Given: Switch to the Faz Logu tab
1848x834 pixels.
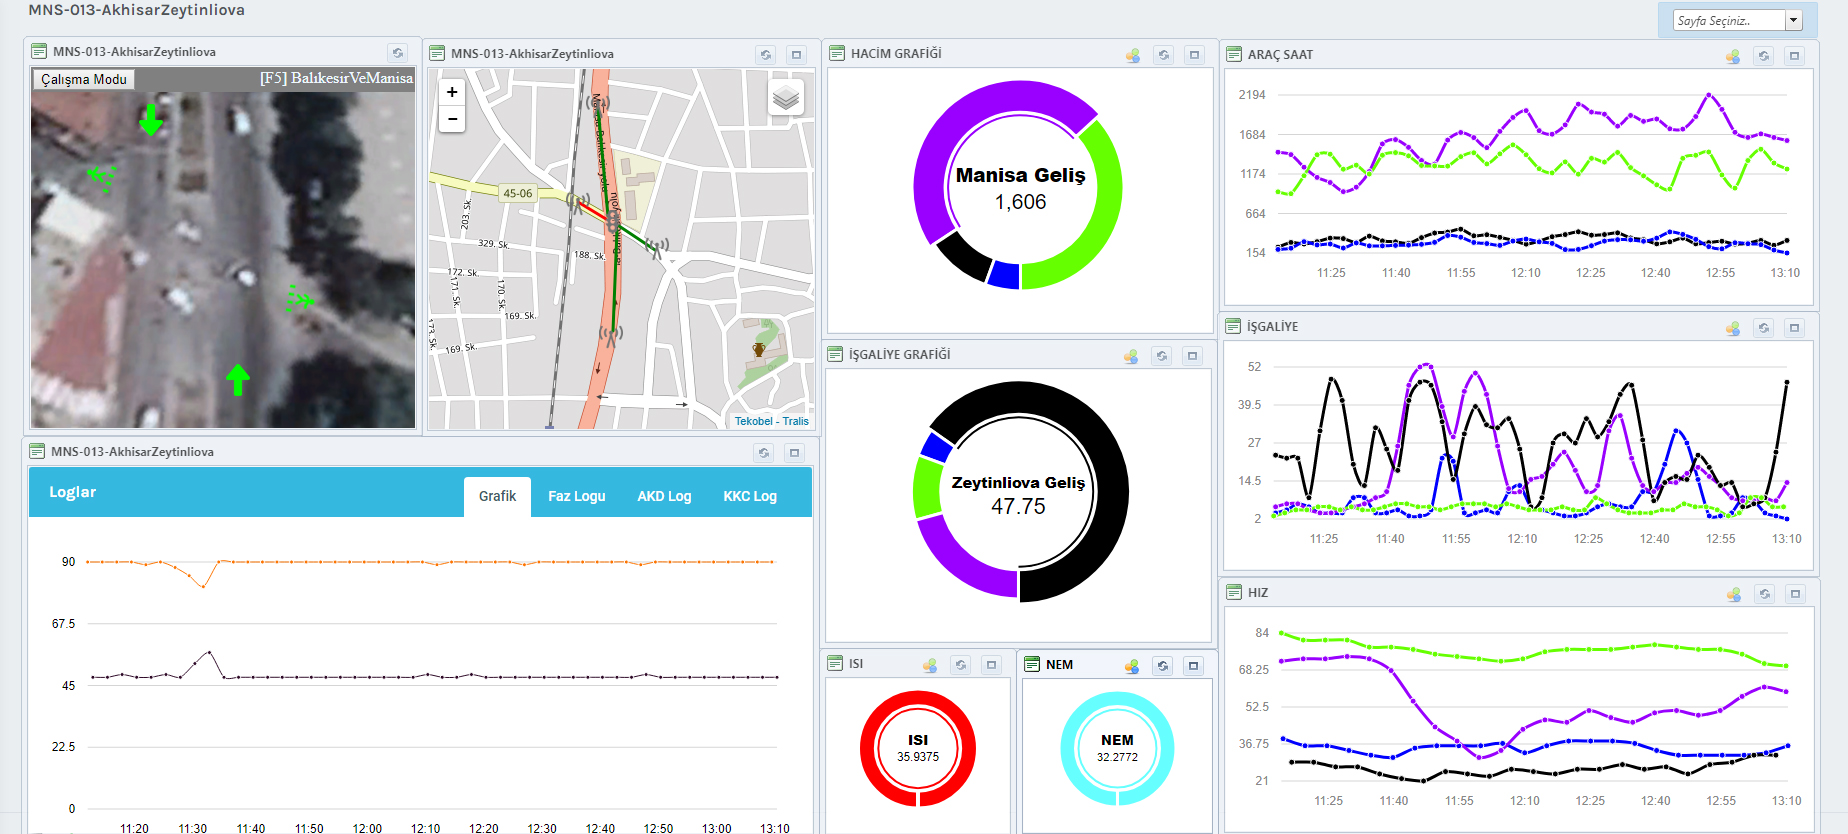Looking at the screenshot, I should point(576,496).
